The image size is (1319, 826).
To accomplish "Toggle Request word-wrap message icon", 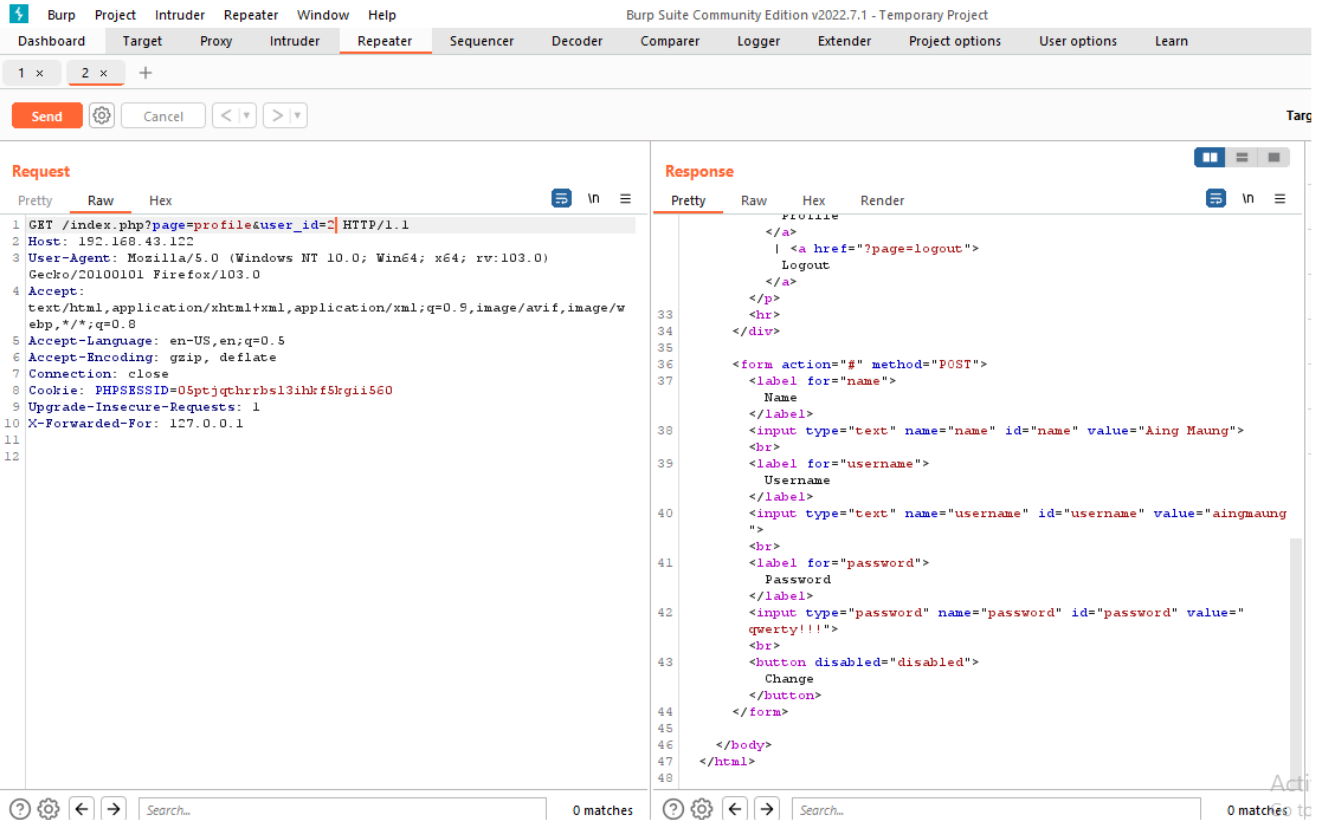I will 562,199.
